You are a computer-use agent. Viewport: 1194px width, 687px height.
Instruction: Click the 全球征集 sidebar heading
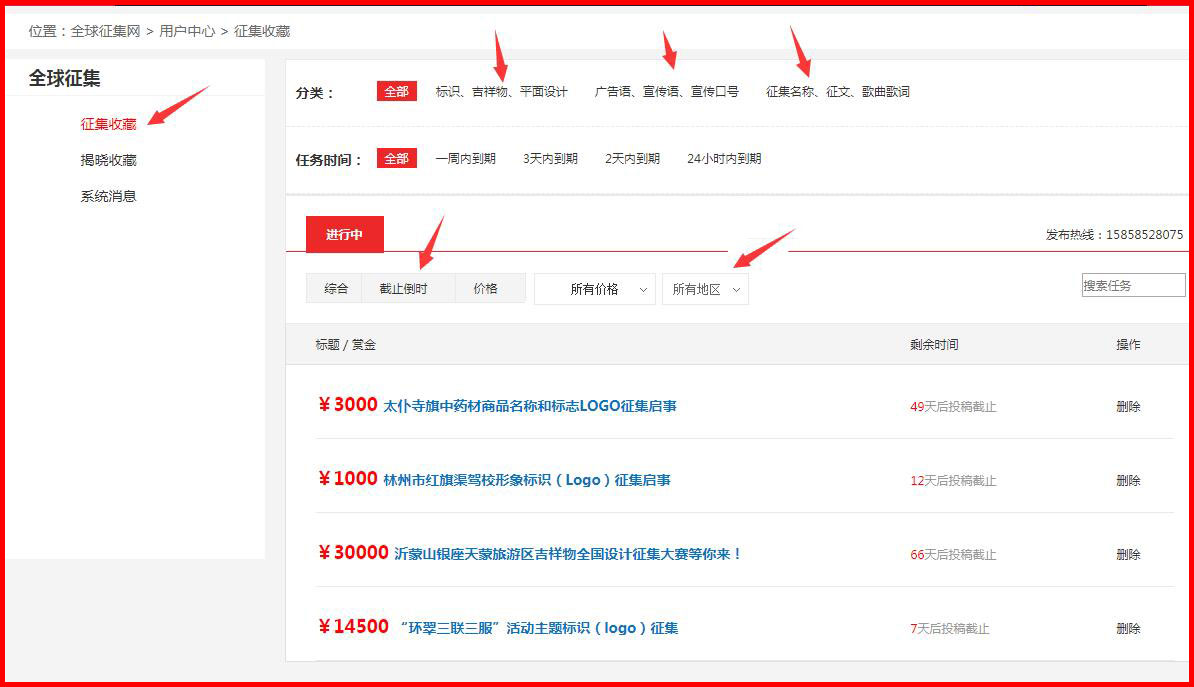(x=65, y=78)
